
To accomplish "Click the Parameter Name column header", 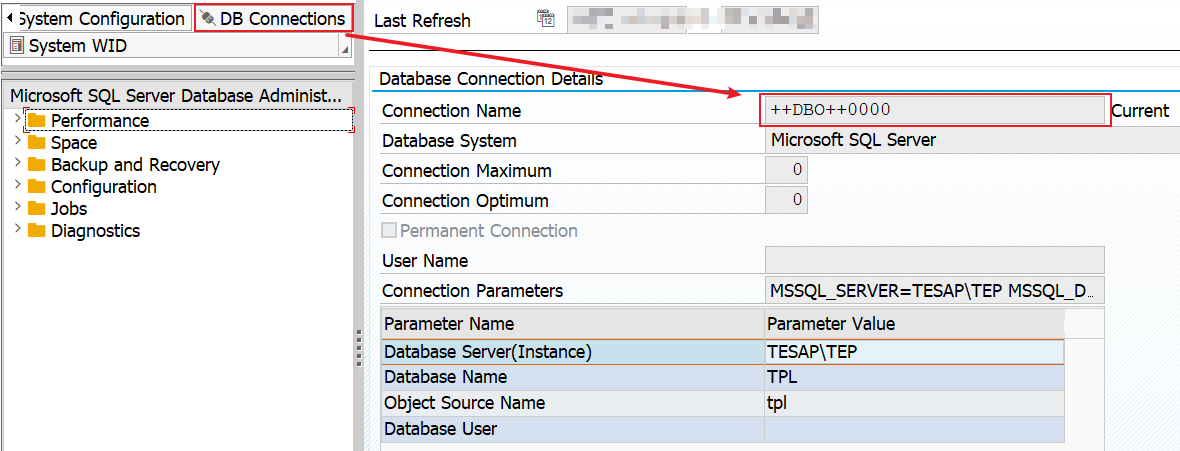I will [x=573, y=324].
